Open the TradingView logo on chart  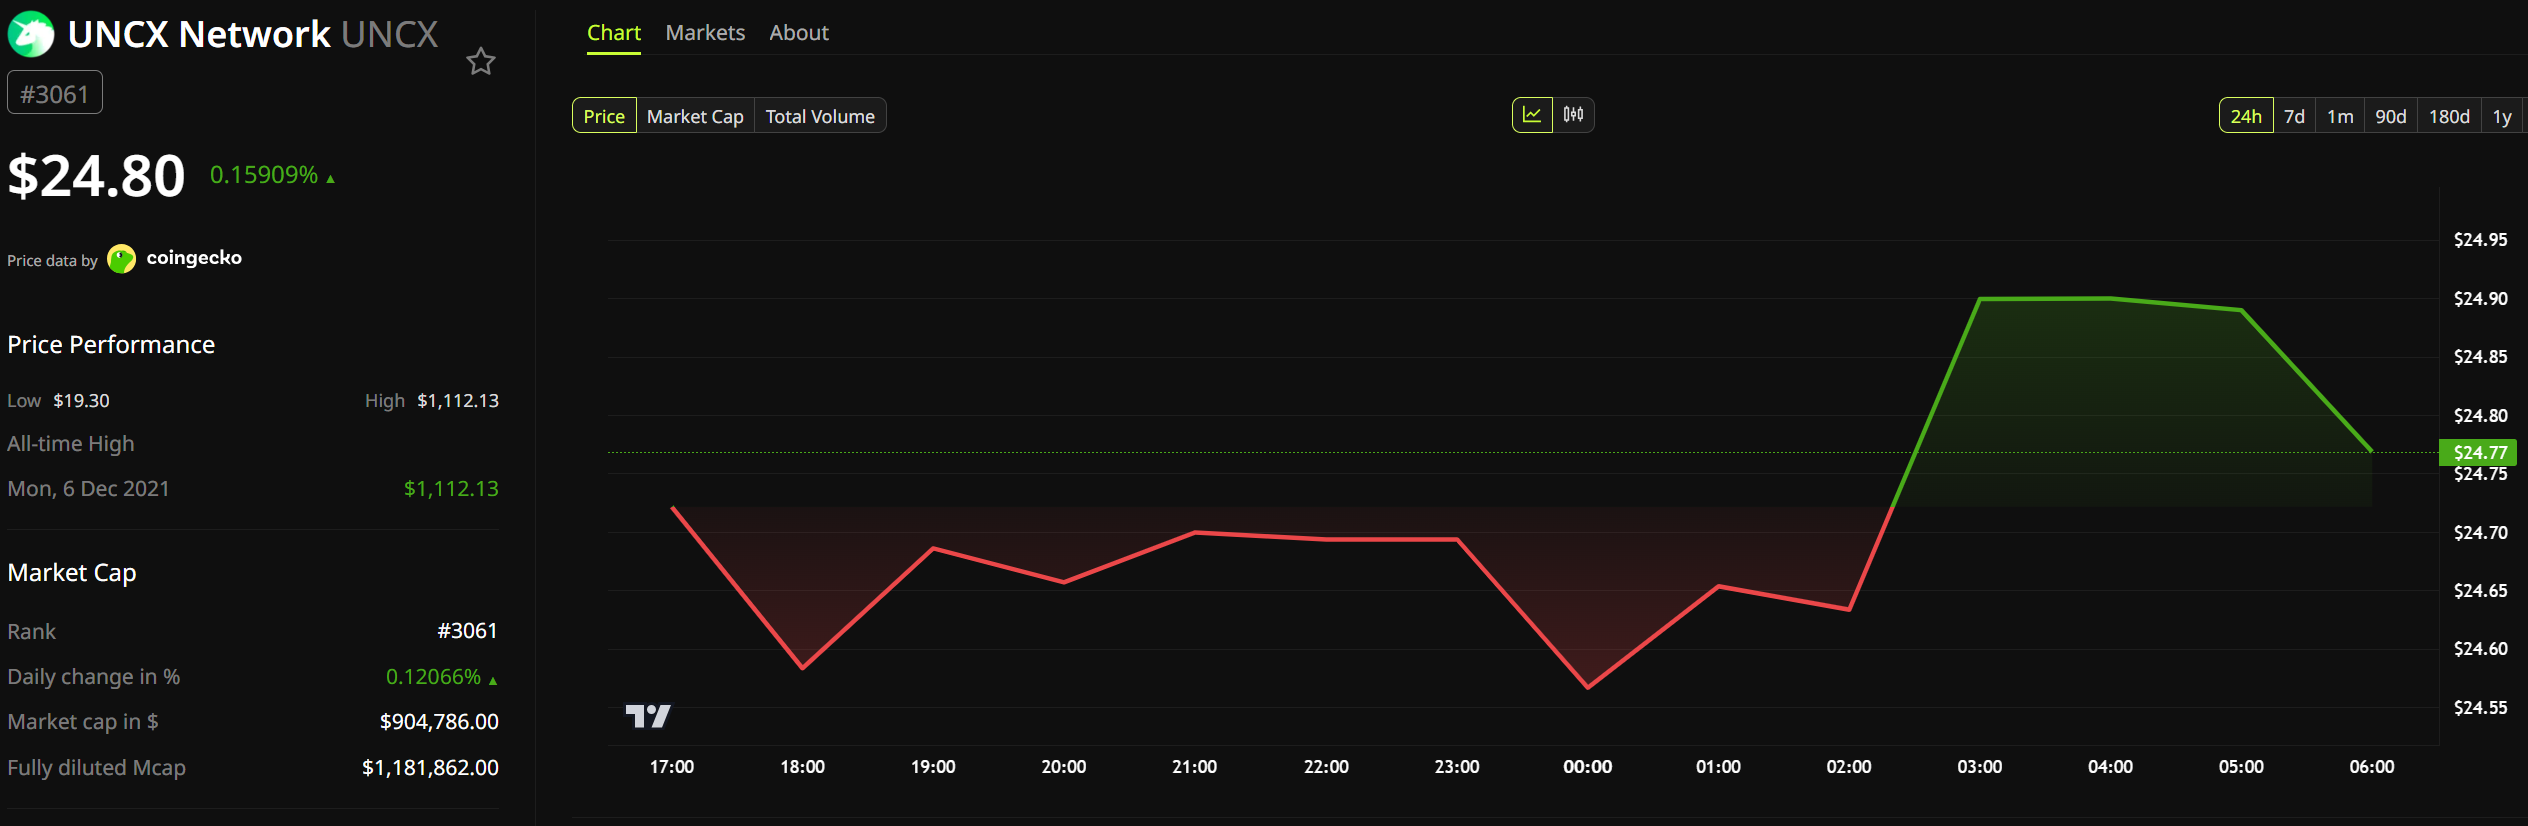coord(648,716)
